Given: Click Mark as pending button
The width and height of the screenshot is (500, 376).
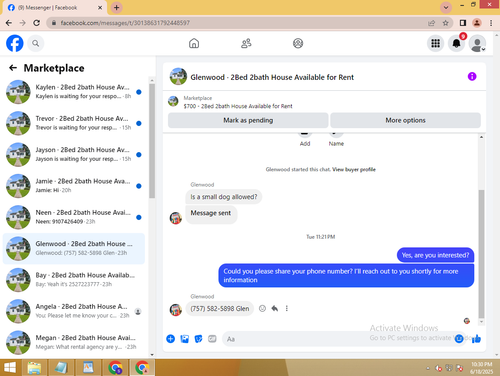Looking at the screenshot, I should point(248,120).
